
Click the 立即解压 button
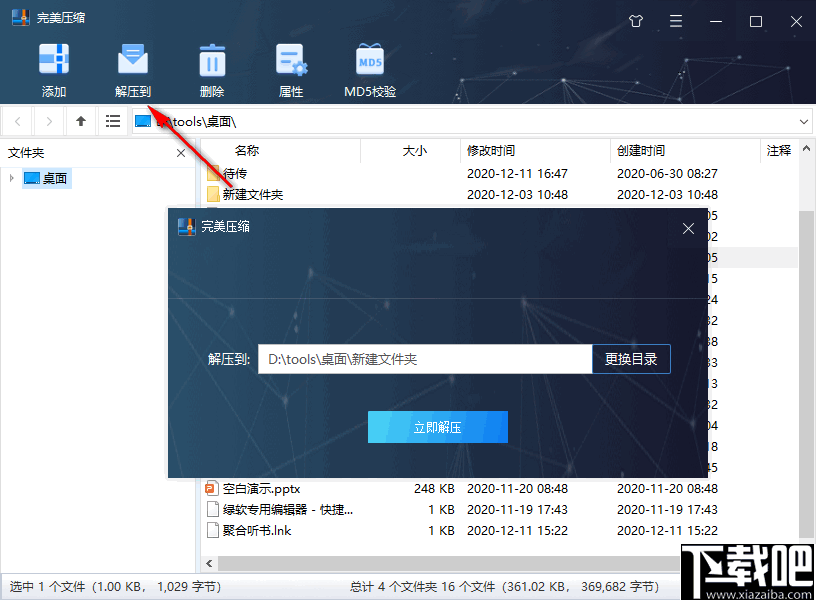pyautogui.click(x=438, y=427)
